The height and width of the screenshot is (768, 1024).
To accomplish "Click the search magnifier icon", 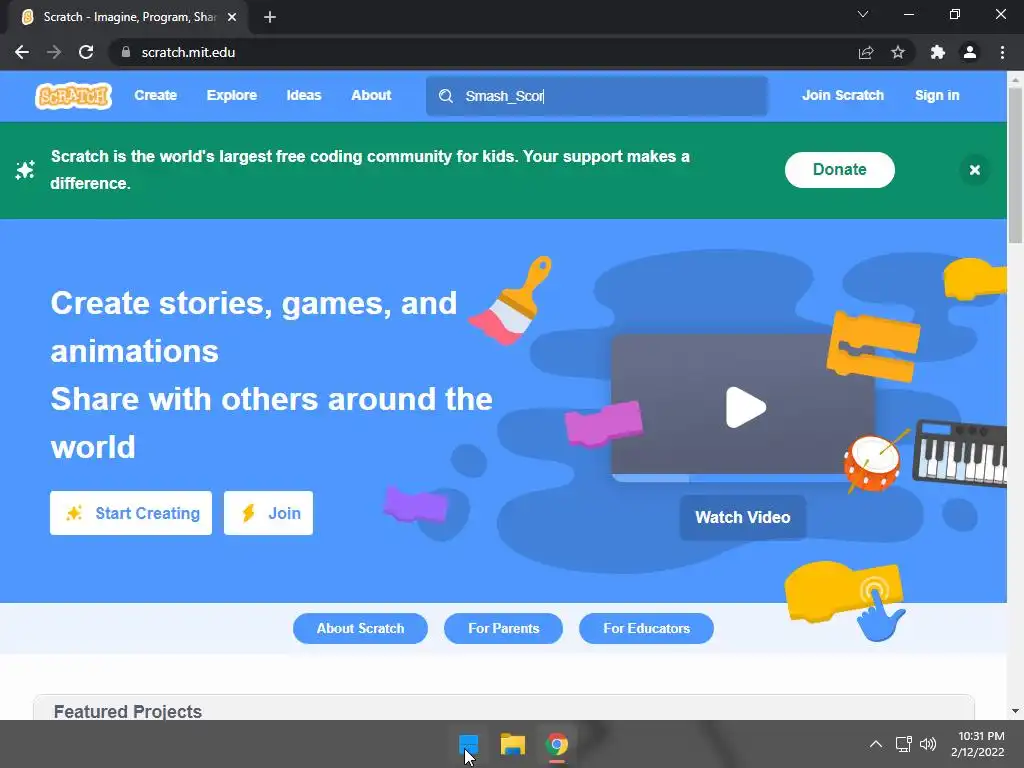I will [446, 96].
